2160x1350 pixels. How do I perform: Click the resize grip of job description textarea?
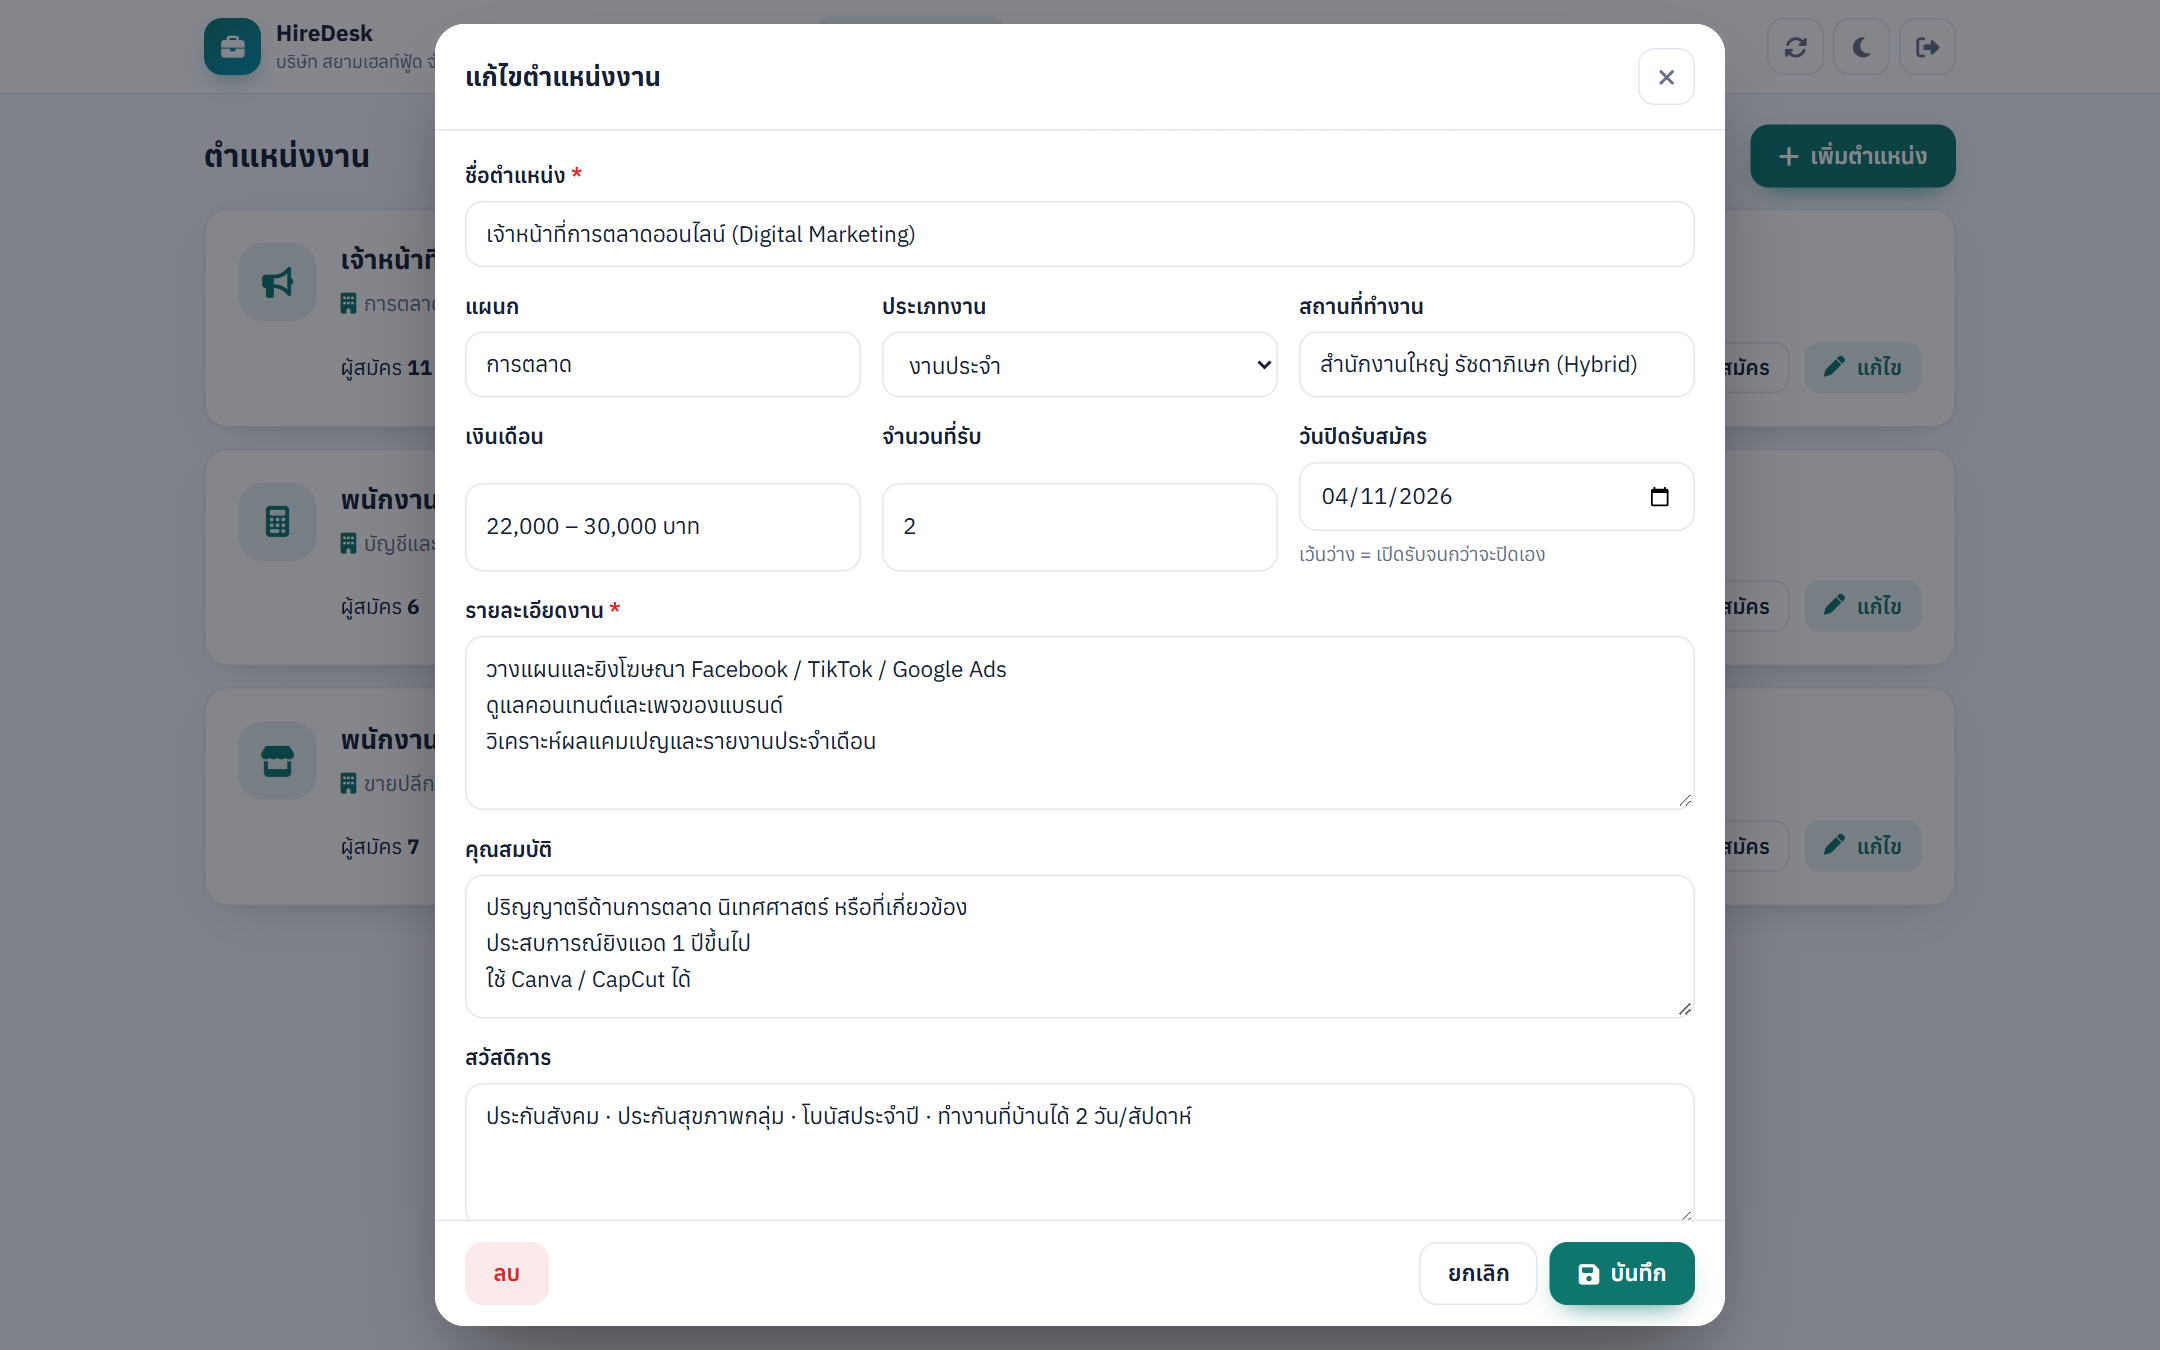[1685, 800]
